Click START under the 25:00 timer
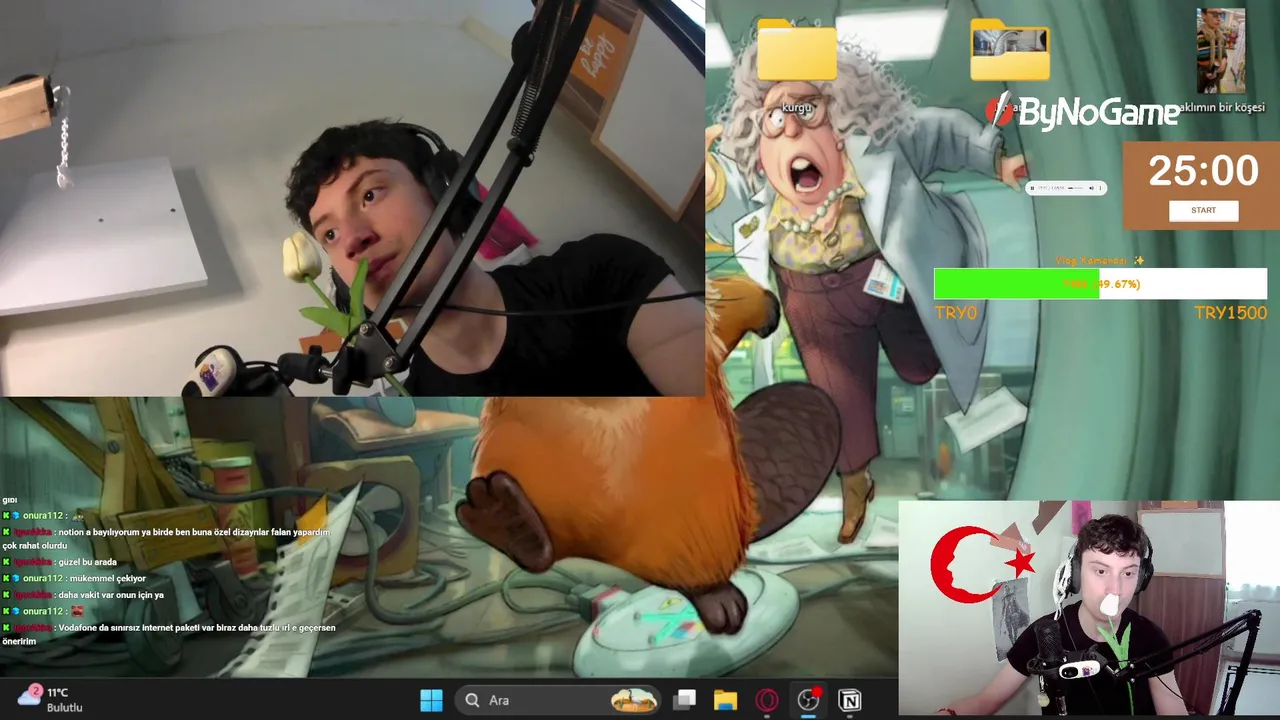The height and width of the screenshot is (720, 1280). tap(1203, 210)
